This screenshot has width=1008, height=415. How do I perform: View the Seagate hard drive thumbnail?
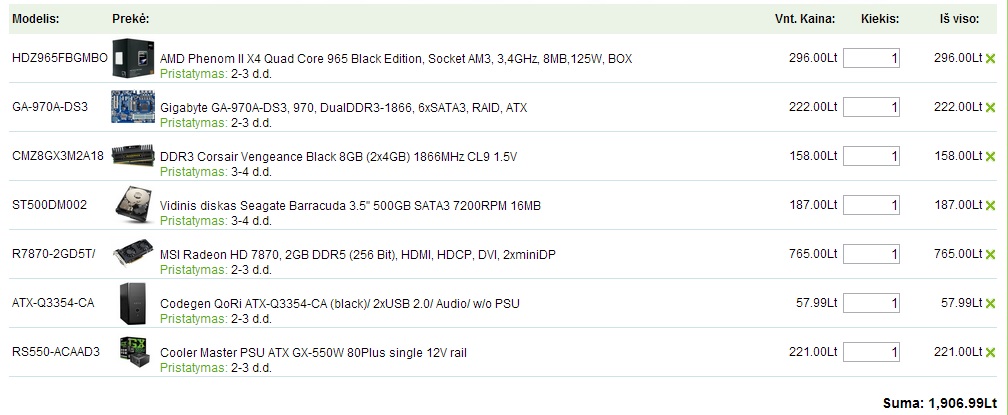[134, 204]
